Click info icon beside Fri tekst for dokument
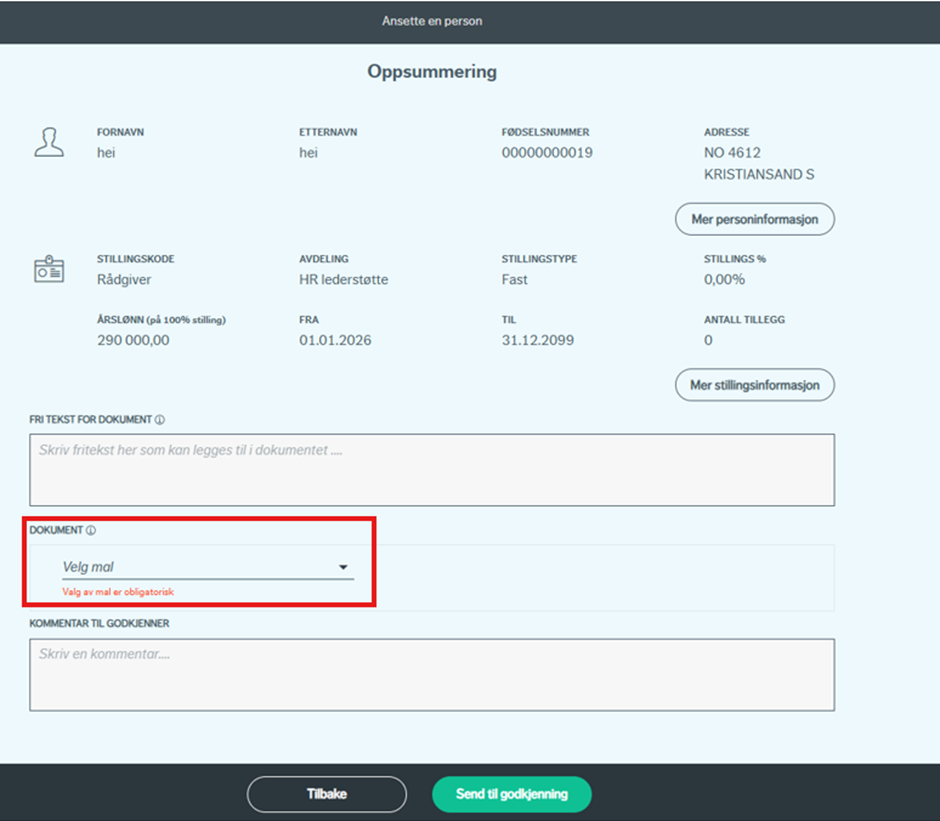This screenshot has width=940, height=821. click(x=160, y=420)
